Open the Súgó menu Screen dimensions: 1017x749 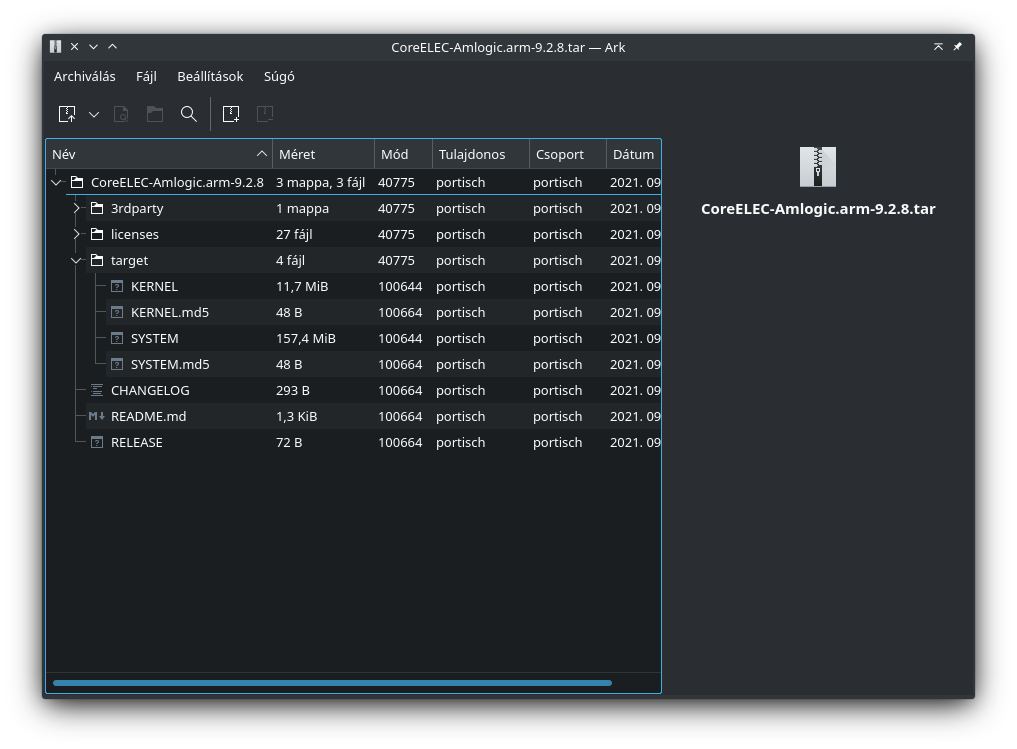(x=279, y=77)
